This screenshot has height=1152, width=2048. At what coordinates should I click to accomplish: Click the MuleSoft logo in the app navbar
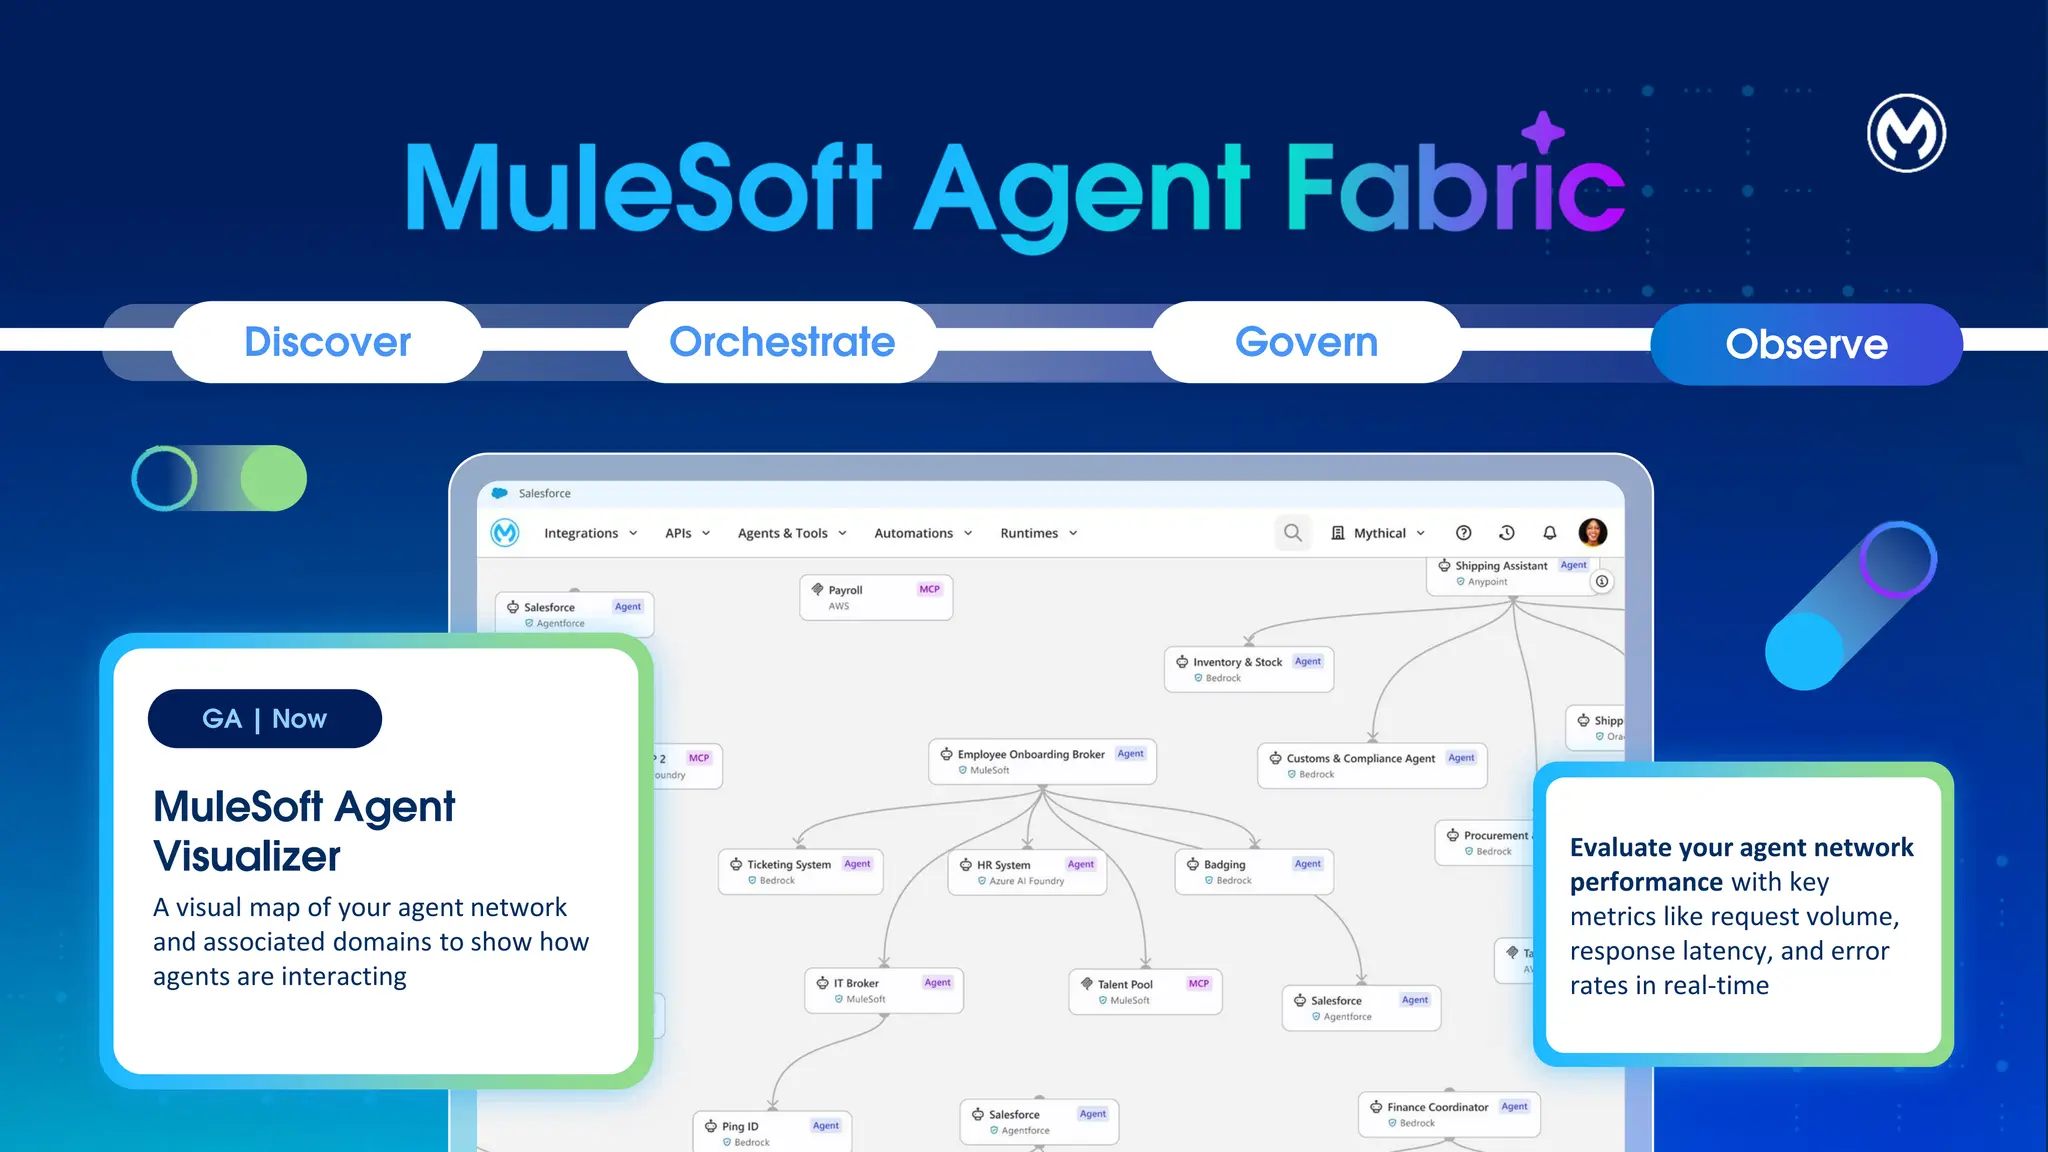pos(505,533)
